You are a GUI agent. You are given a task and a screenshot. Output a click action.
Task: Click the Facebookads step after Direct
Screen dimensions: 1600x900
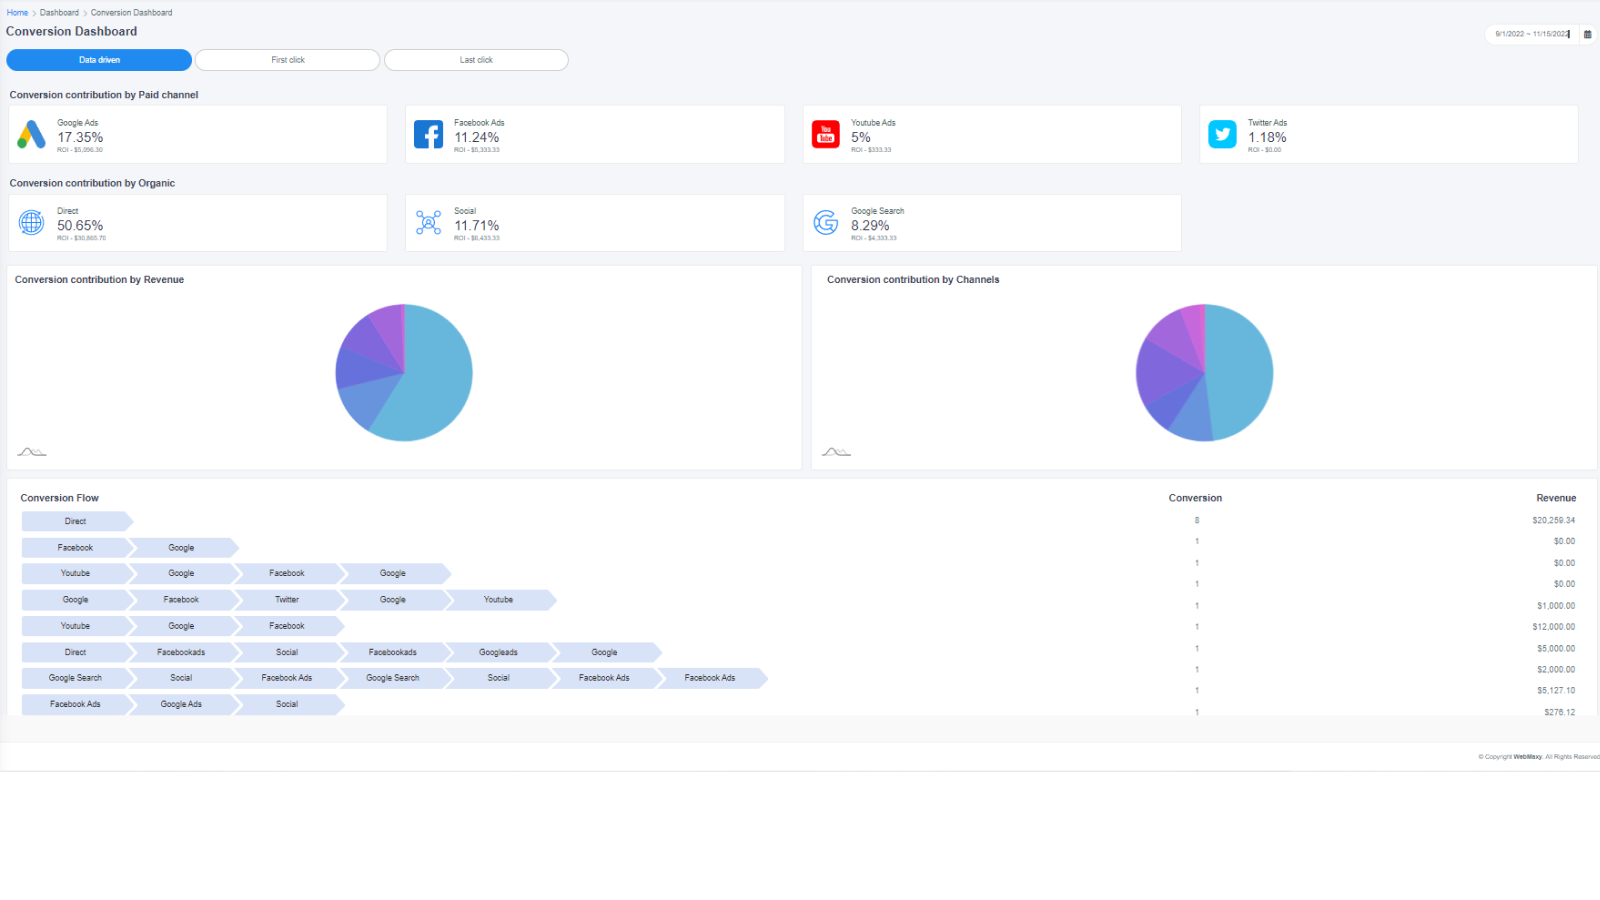[x=181, y=652]
